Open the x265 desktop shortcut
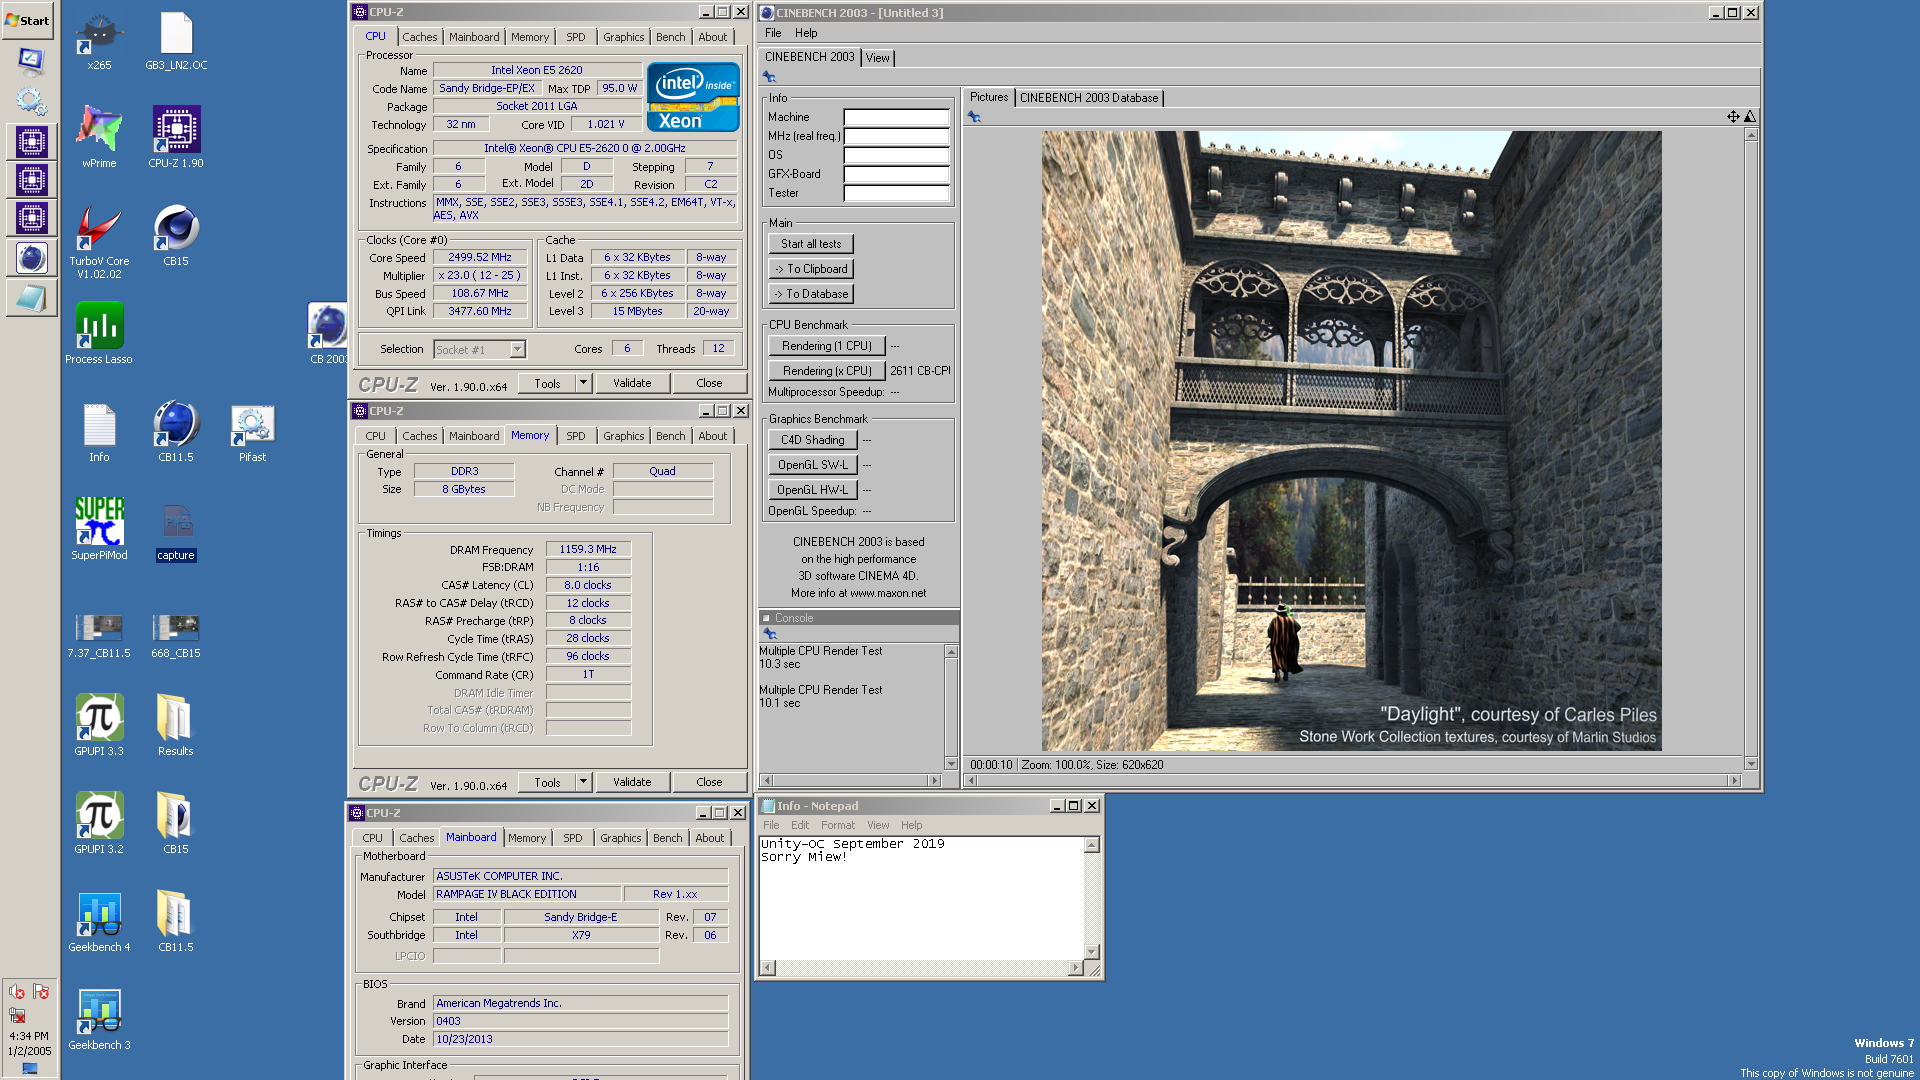Viewport: 1920px width, 1080px height. click(99, 41)
